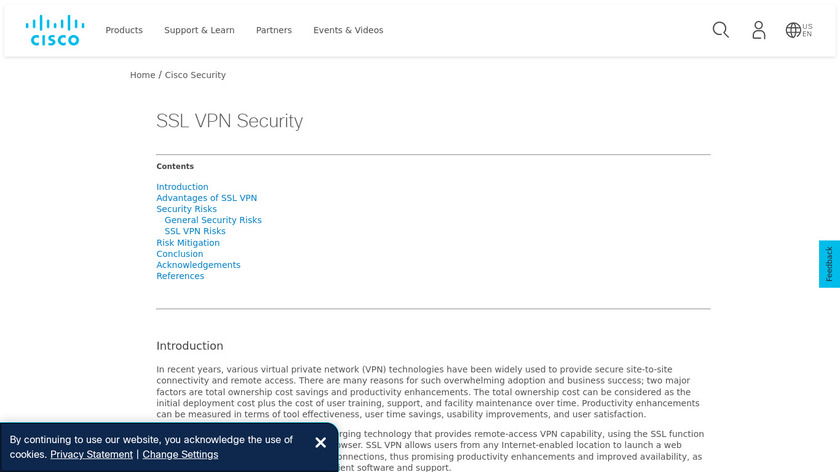Viewport: 840px width, 472px height.
Task: Click the Cisco logo
Action: (x=55, y=30)
